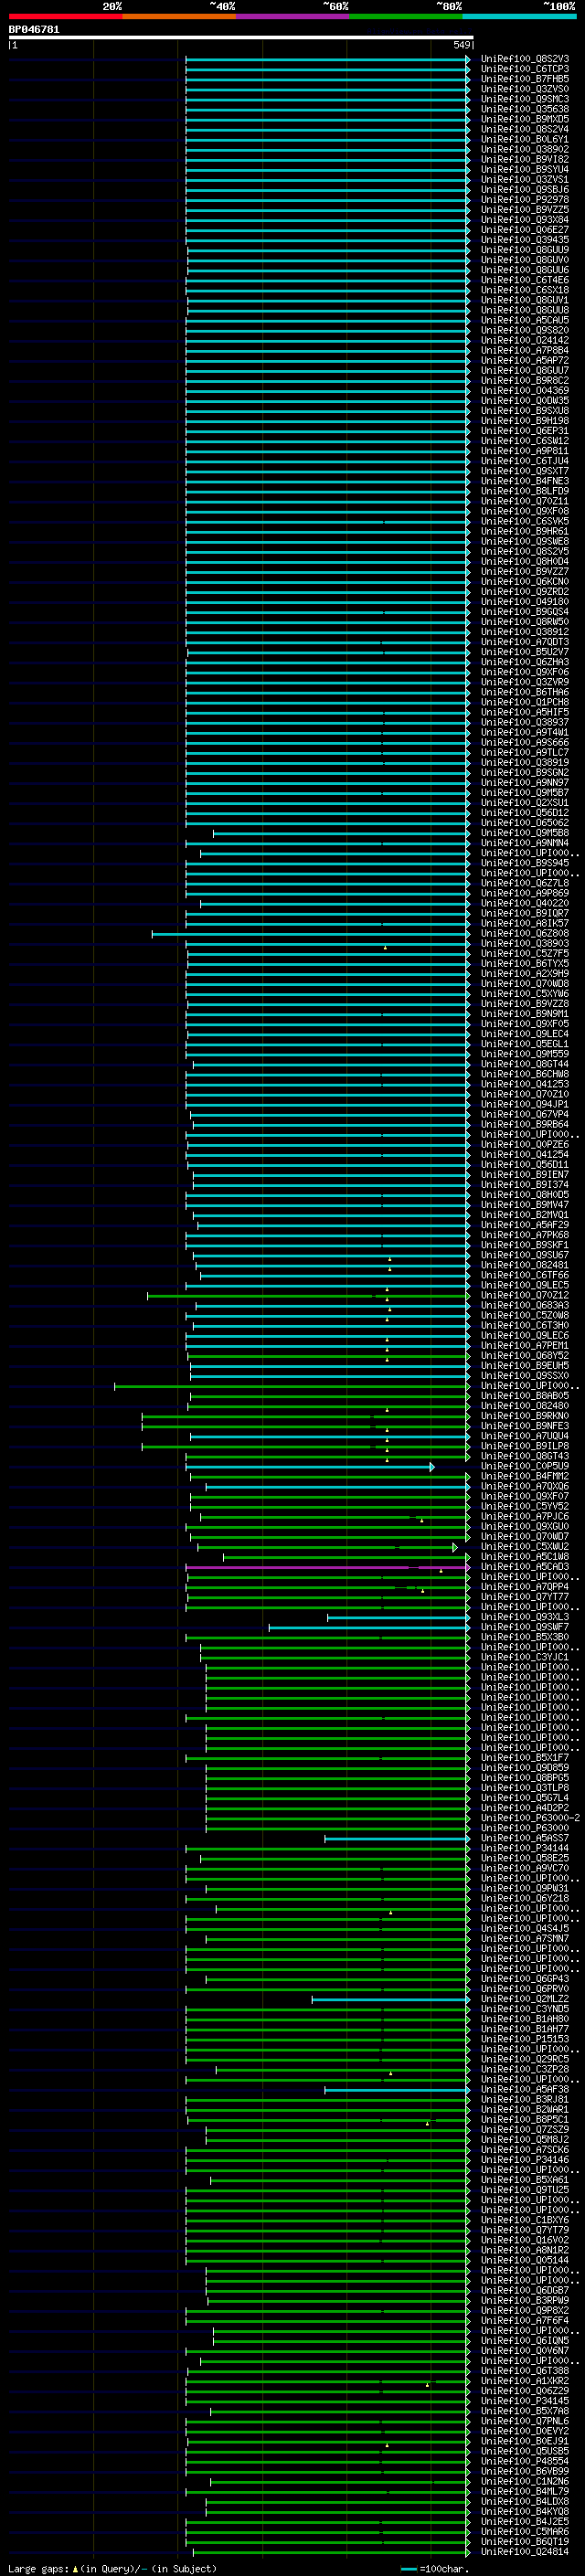Select hit UniRef100_A7QPP4
Screen dimensions: 585x2576
pyautogui.click(x=525, y=1588)
